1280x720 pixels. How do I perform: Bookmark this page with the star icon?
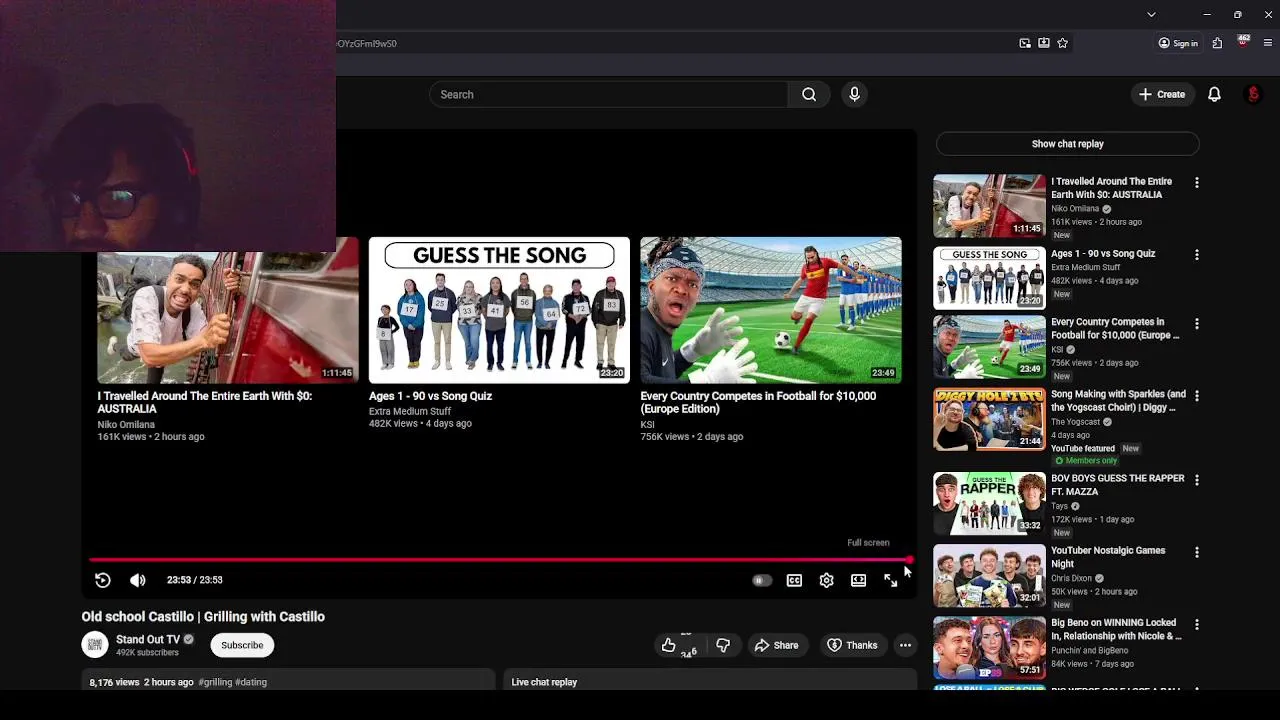tap(1062, 43)
